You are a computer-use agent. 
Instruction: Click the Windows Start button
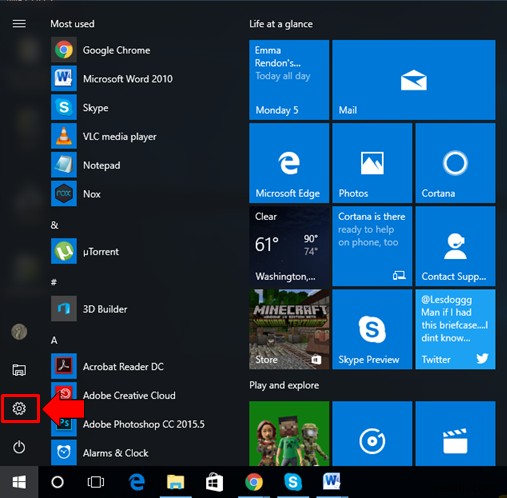pyautogui.click(x=19, y=482)
